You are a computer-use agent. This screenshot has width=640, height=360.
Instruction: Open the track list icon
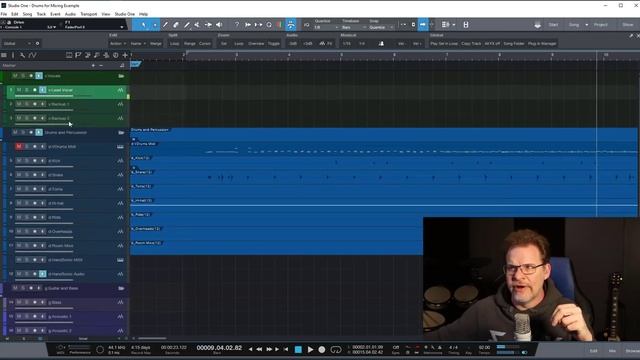point(4,55)
